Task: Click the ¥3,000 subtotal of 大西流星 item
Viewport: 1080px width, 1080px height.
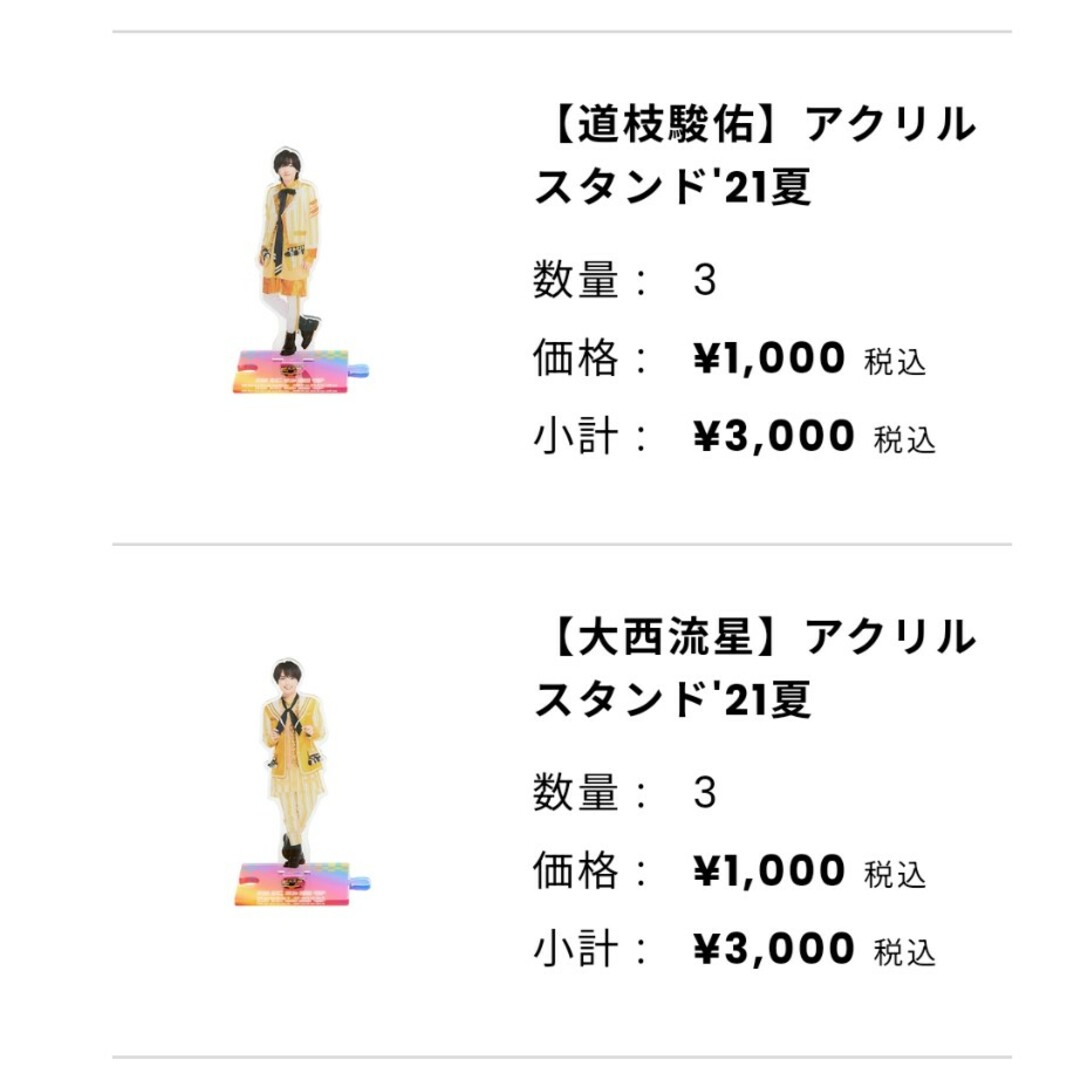Action: 773,949
